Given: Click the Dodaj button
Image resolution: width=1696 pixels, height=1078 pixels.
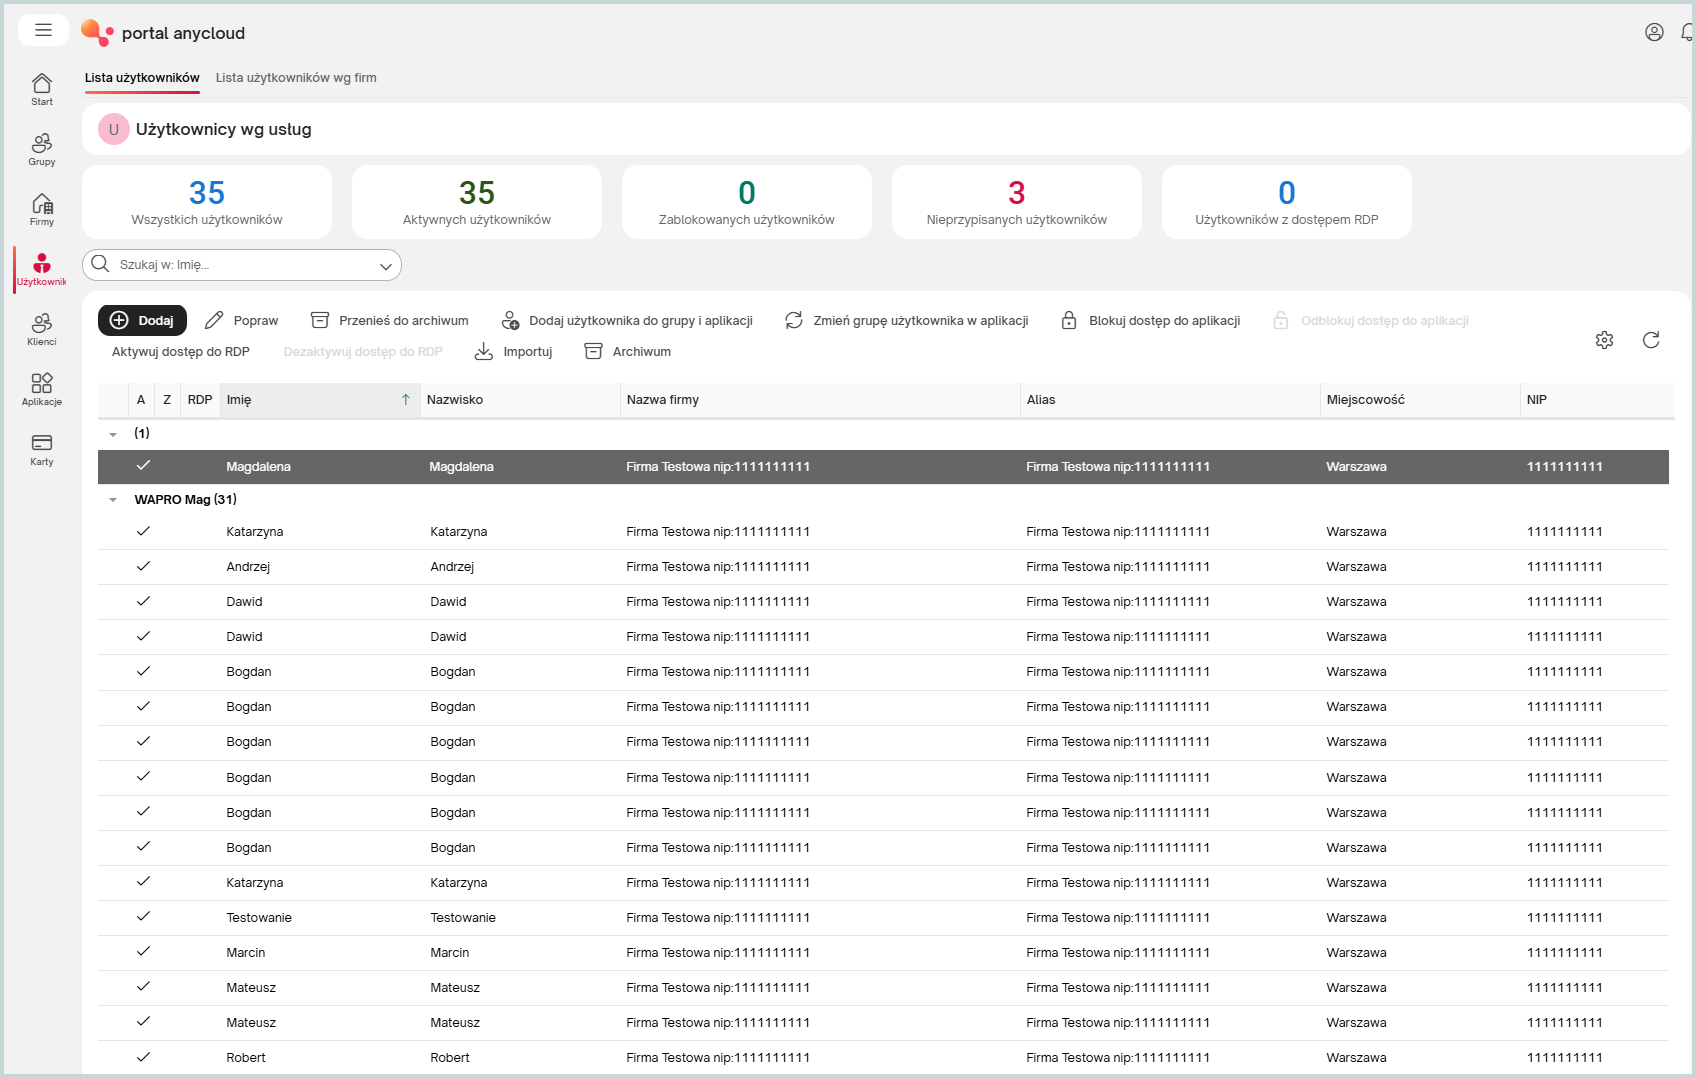Looking at the screenshot, I should click(x=142, y=320).
